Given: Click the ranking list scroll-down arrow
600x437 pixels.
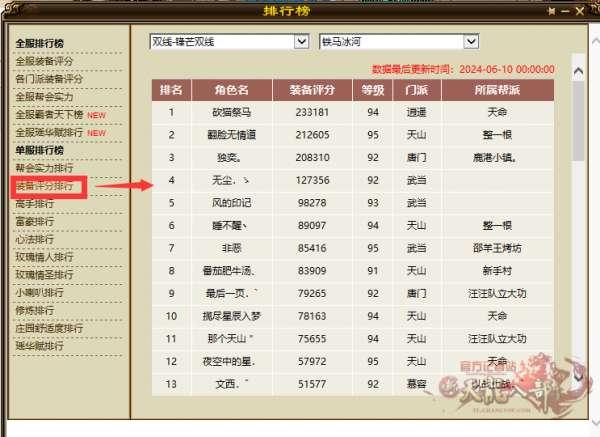Looking at the screenshot, I should [579, 378].
